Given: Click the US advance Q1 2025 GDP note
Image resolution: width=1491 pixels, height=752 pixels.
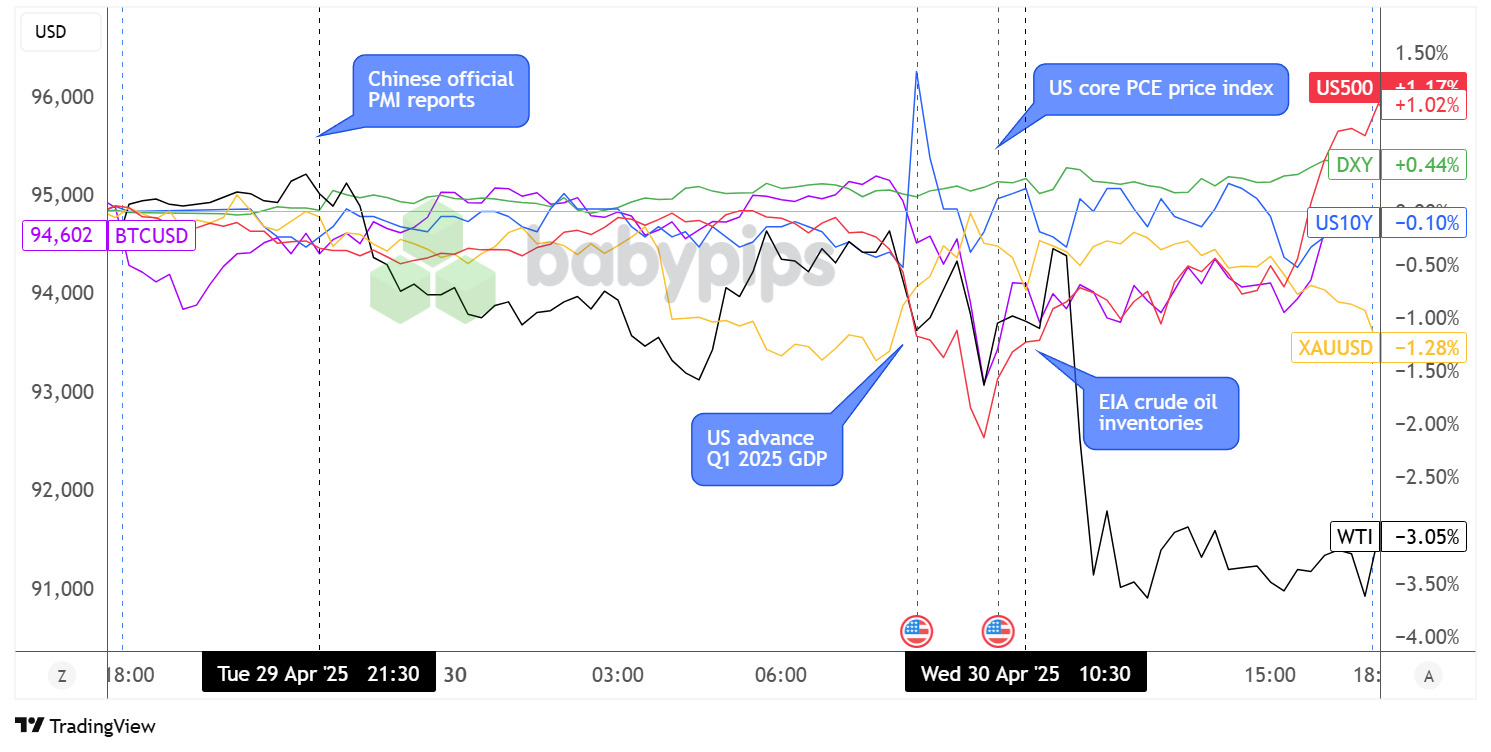Looking at the screenshot, I should (767, 449).
